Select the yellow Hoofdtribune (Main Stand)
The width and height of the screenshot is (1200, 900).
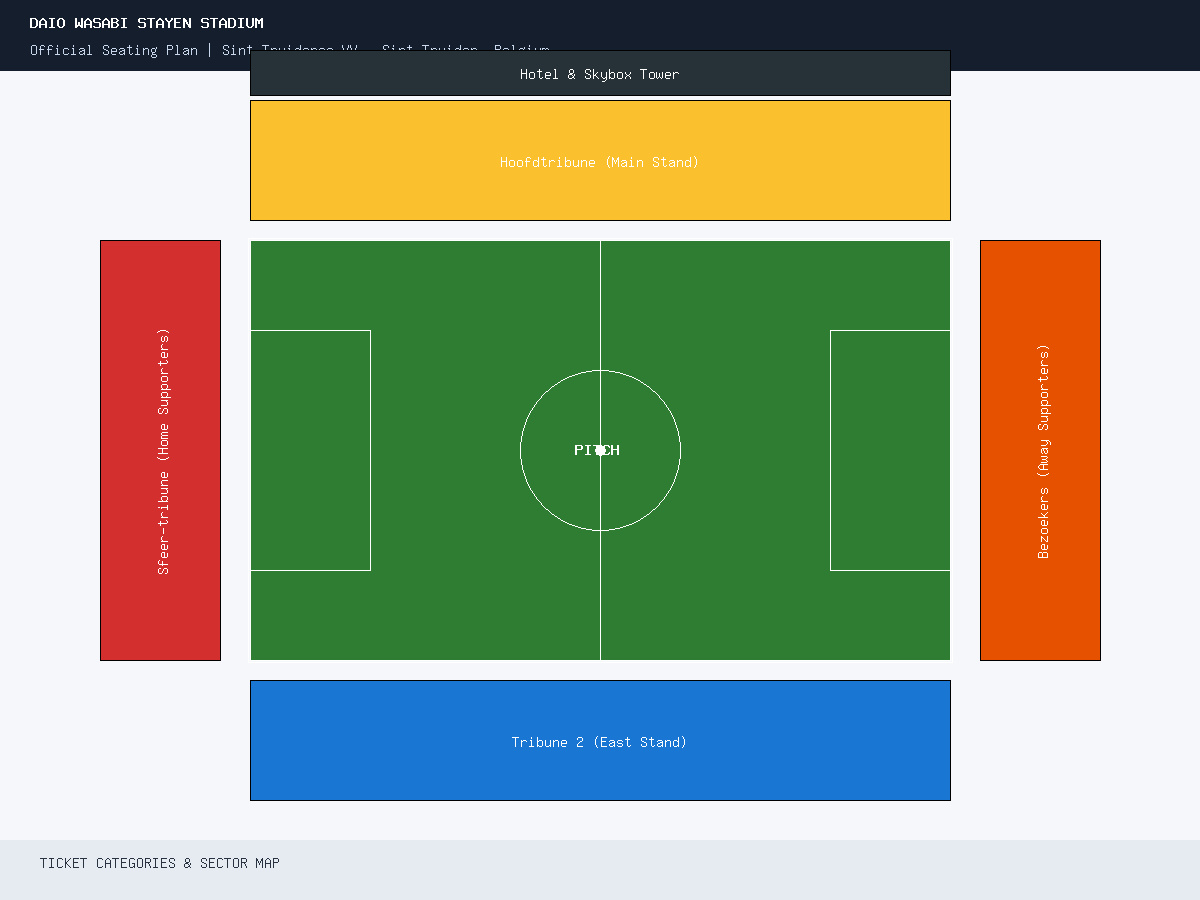coord(600,160)
